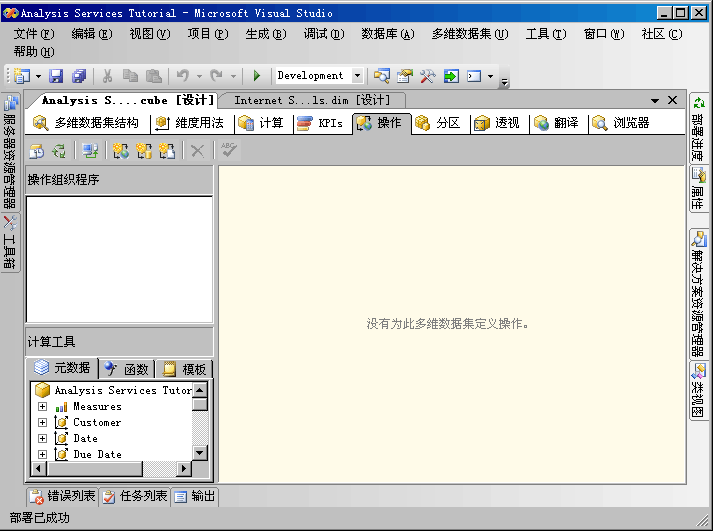The image size is (713, 531).
Task: Open the 输出 panel
Action: (195, 496)
